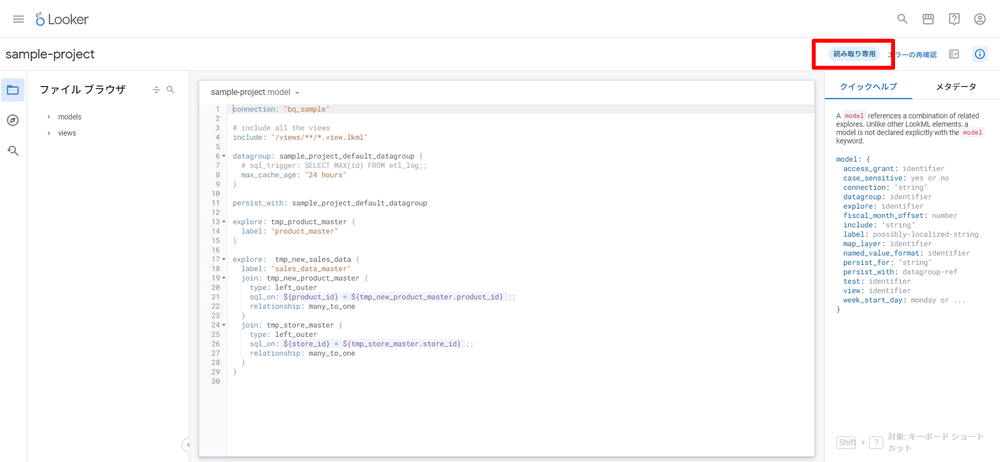
Task: Fold the explore block at line 13
Action: [223, 221]
